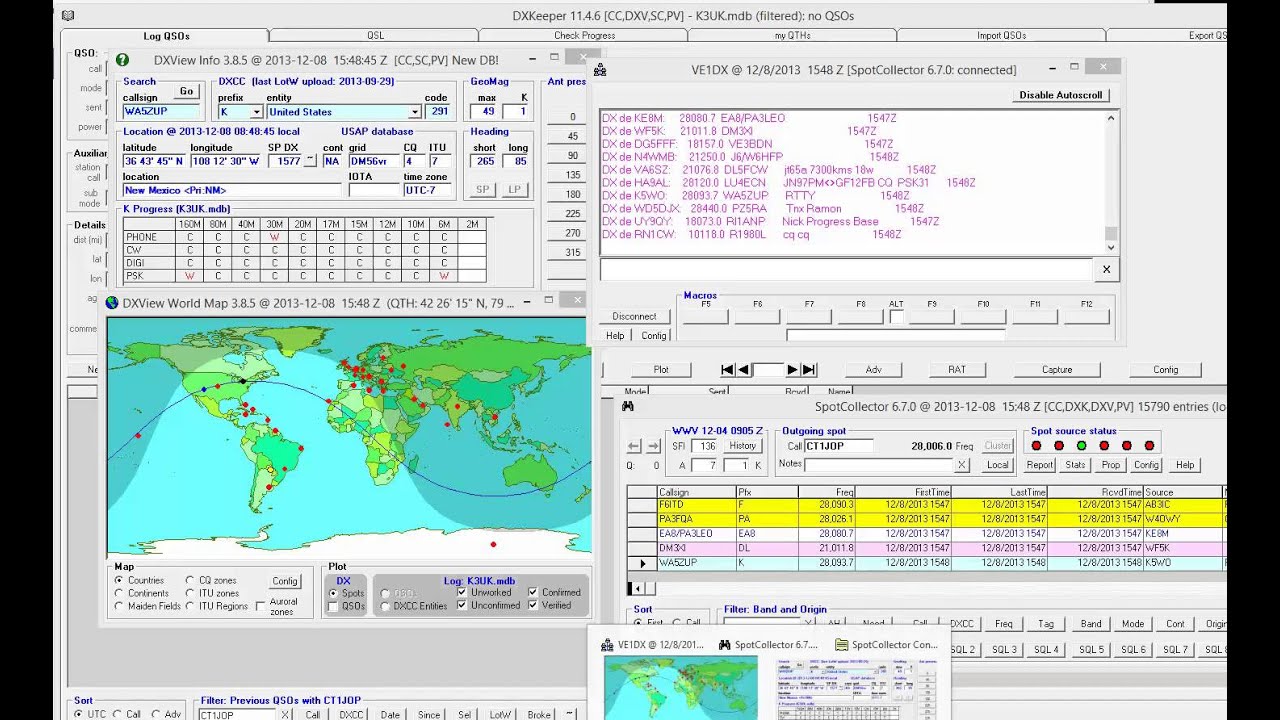Uncheck the Unworked plot checkbox

tap(463, 592)
